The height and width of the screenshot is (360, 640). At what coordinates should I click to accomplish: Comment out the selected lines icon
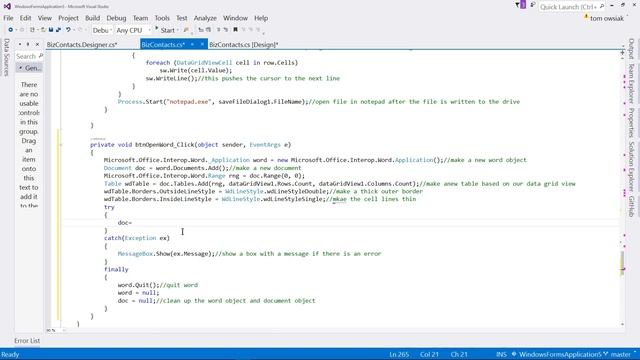[218, 30]
